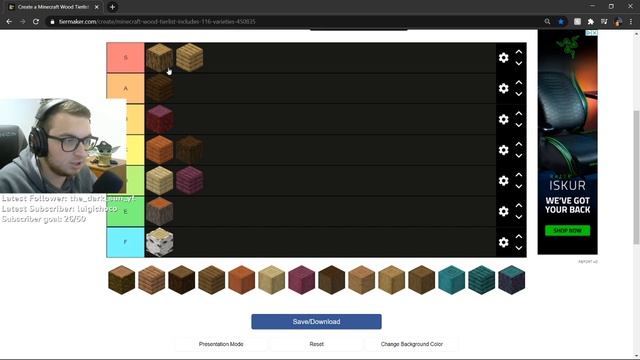The height and width of the screenshot is (360, 640).
Task: Close the Minecraft Wood Tierlist tab
Action: click(x=97, y=7)
